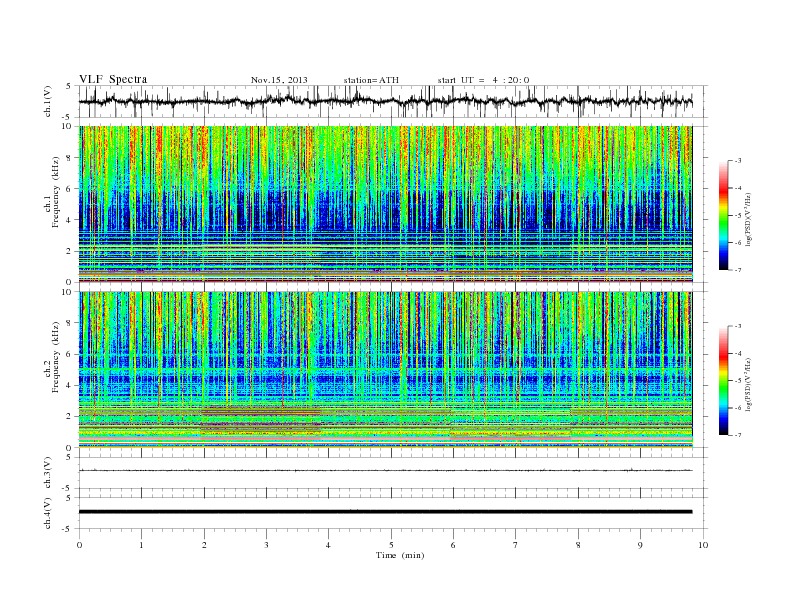Screen dimensions: 792x612
Task: Click the thin ch.3 voltage trace
Action: (385, 471)
